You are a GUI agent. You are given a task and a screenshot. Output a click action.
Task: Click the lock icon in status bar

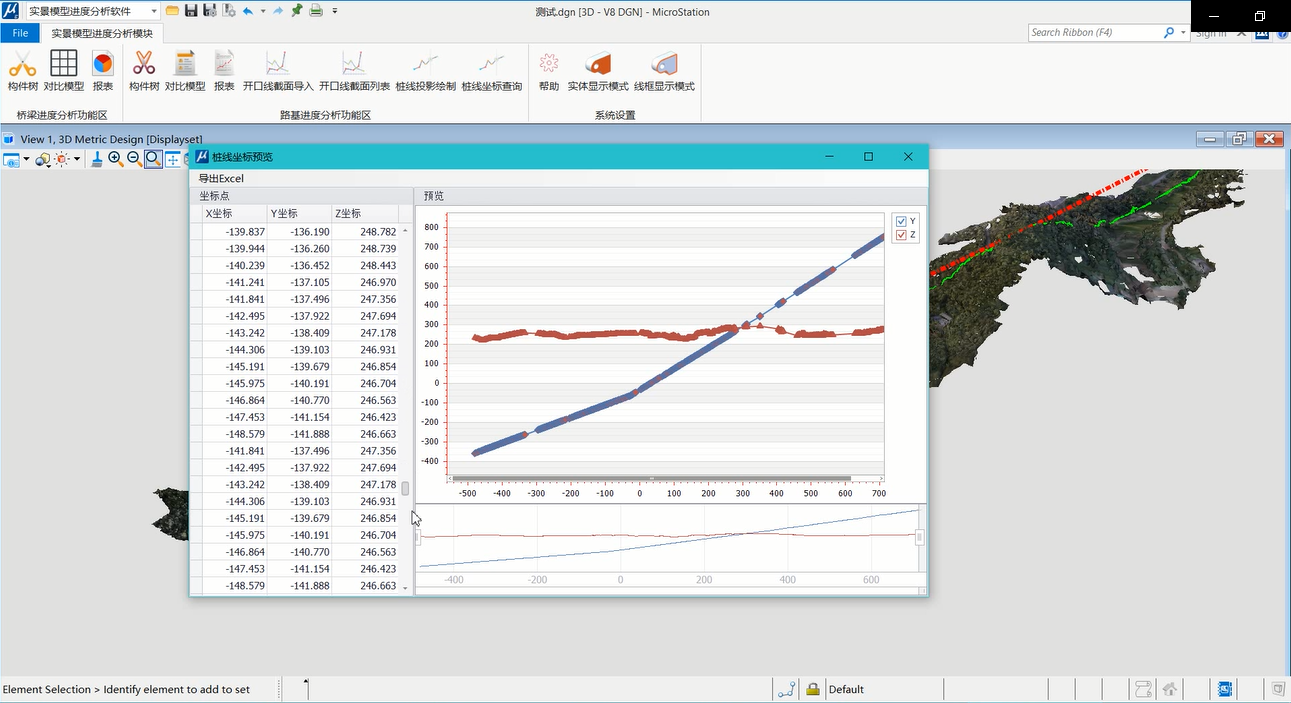813,689
